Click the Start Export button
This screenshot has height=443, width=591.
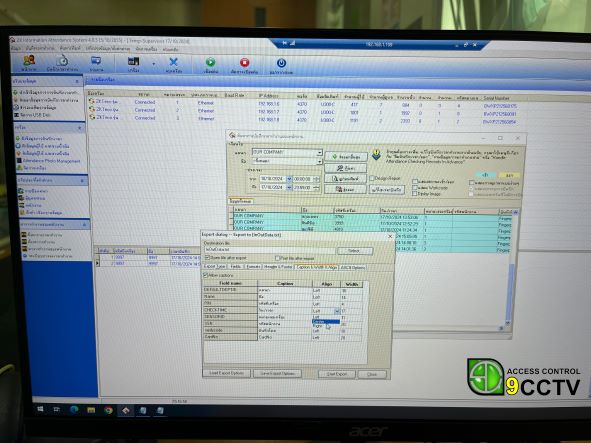337,374
